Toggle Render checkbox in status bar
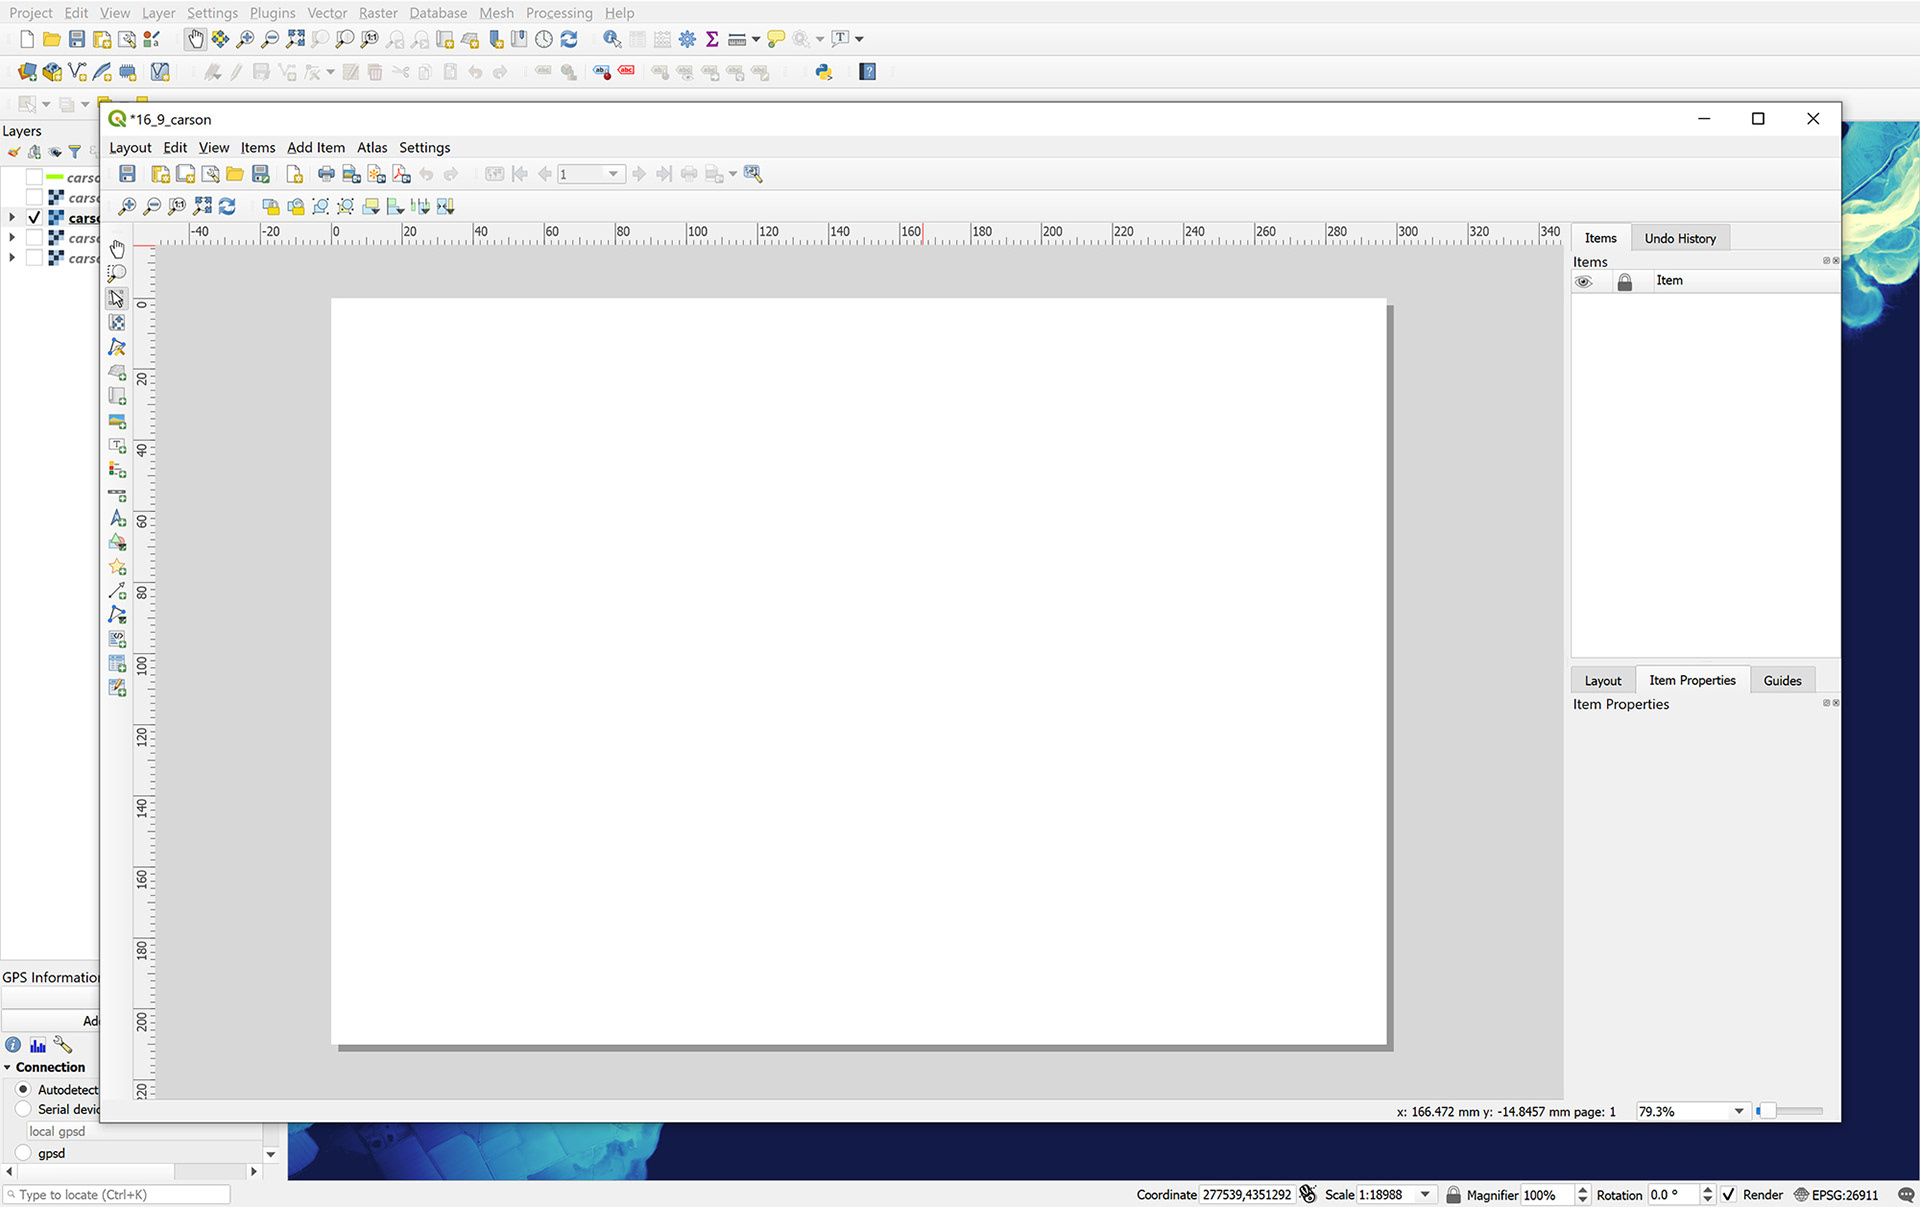This screenshot has height=1207, width=1920. point(1729,1195)
